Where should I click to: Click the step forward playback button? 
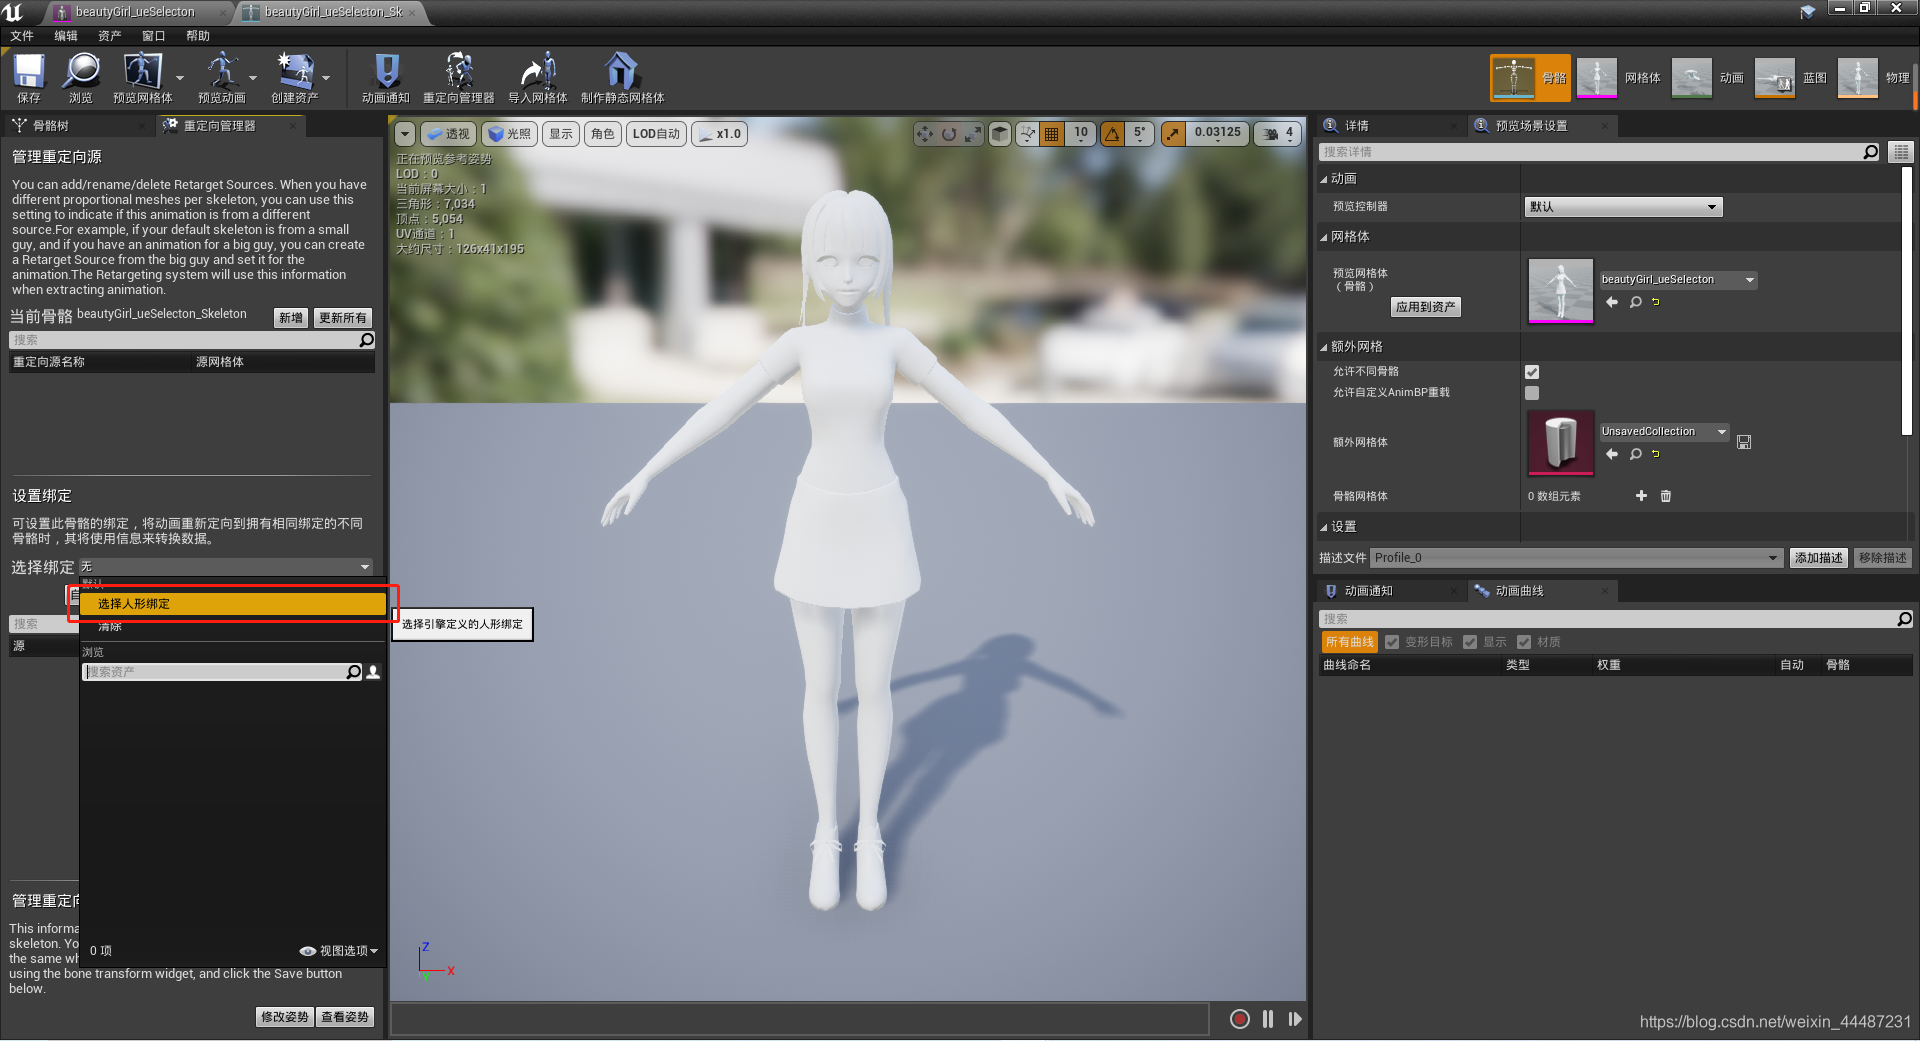tap(1295, 1019)
